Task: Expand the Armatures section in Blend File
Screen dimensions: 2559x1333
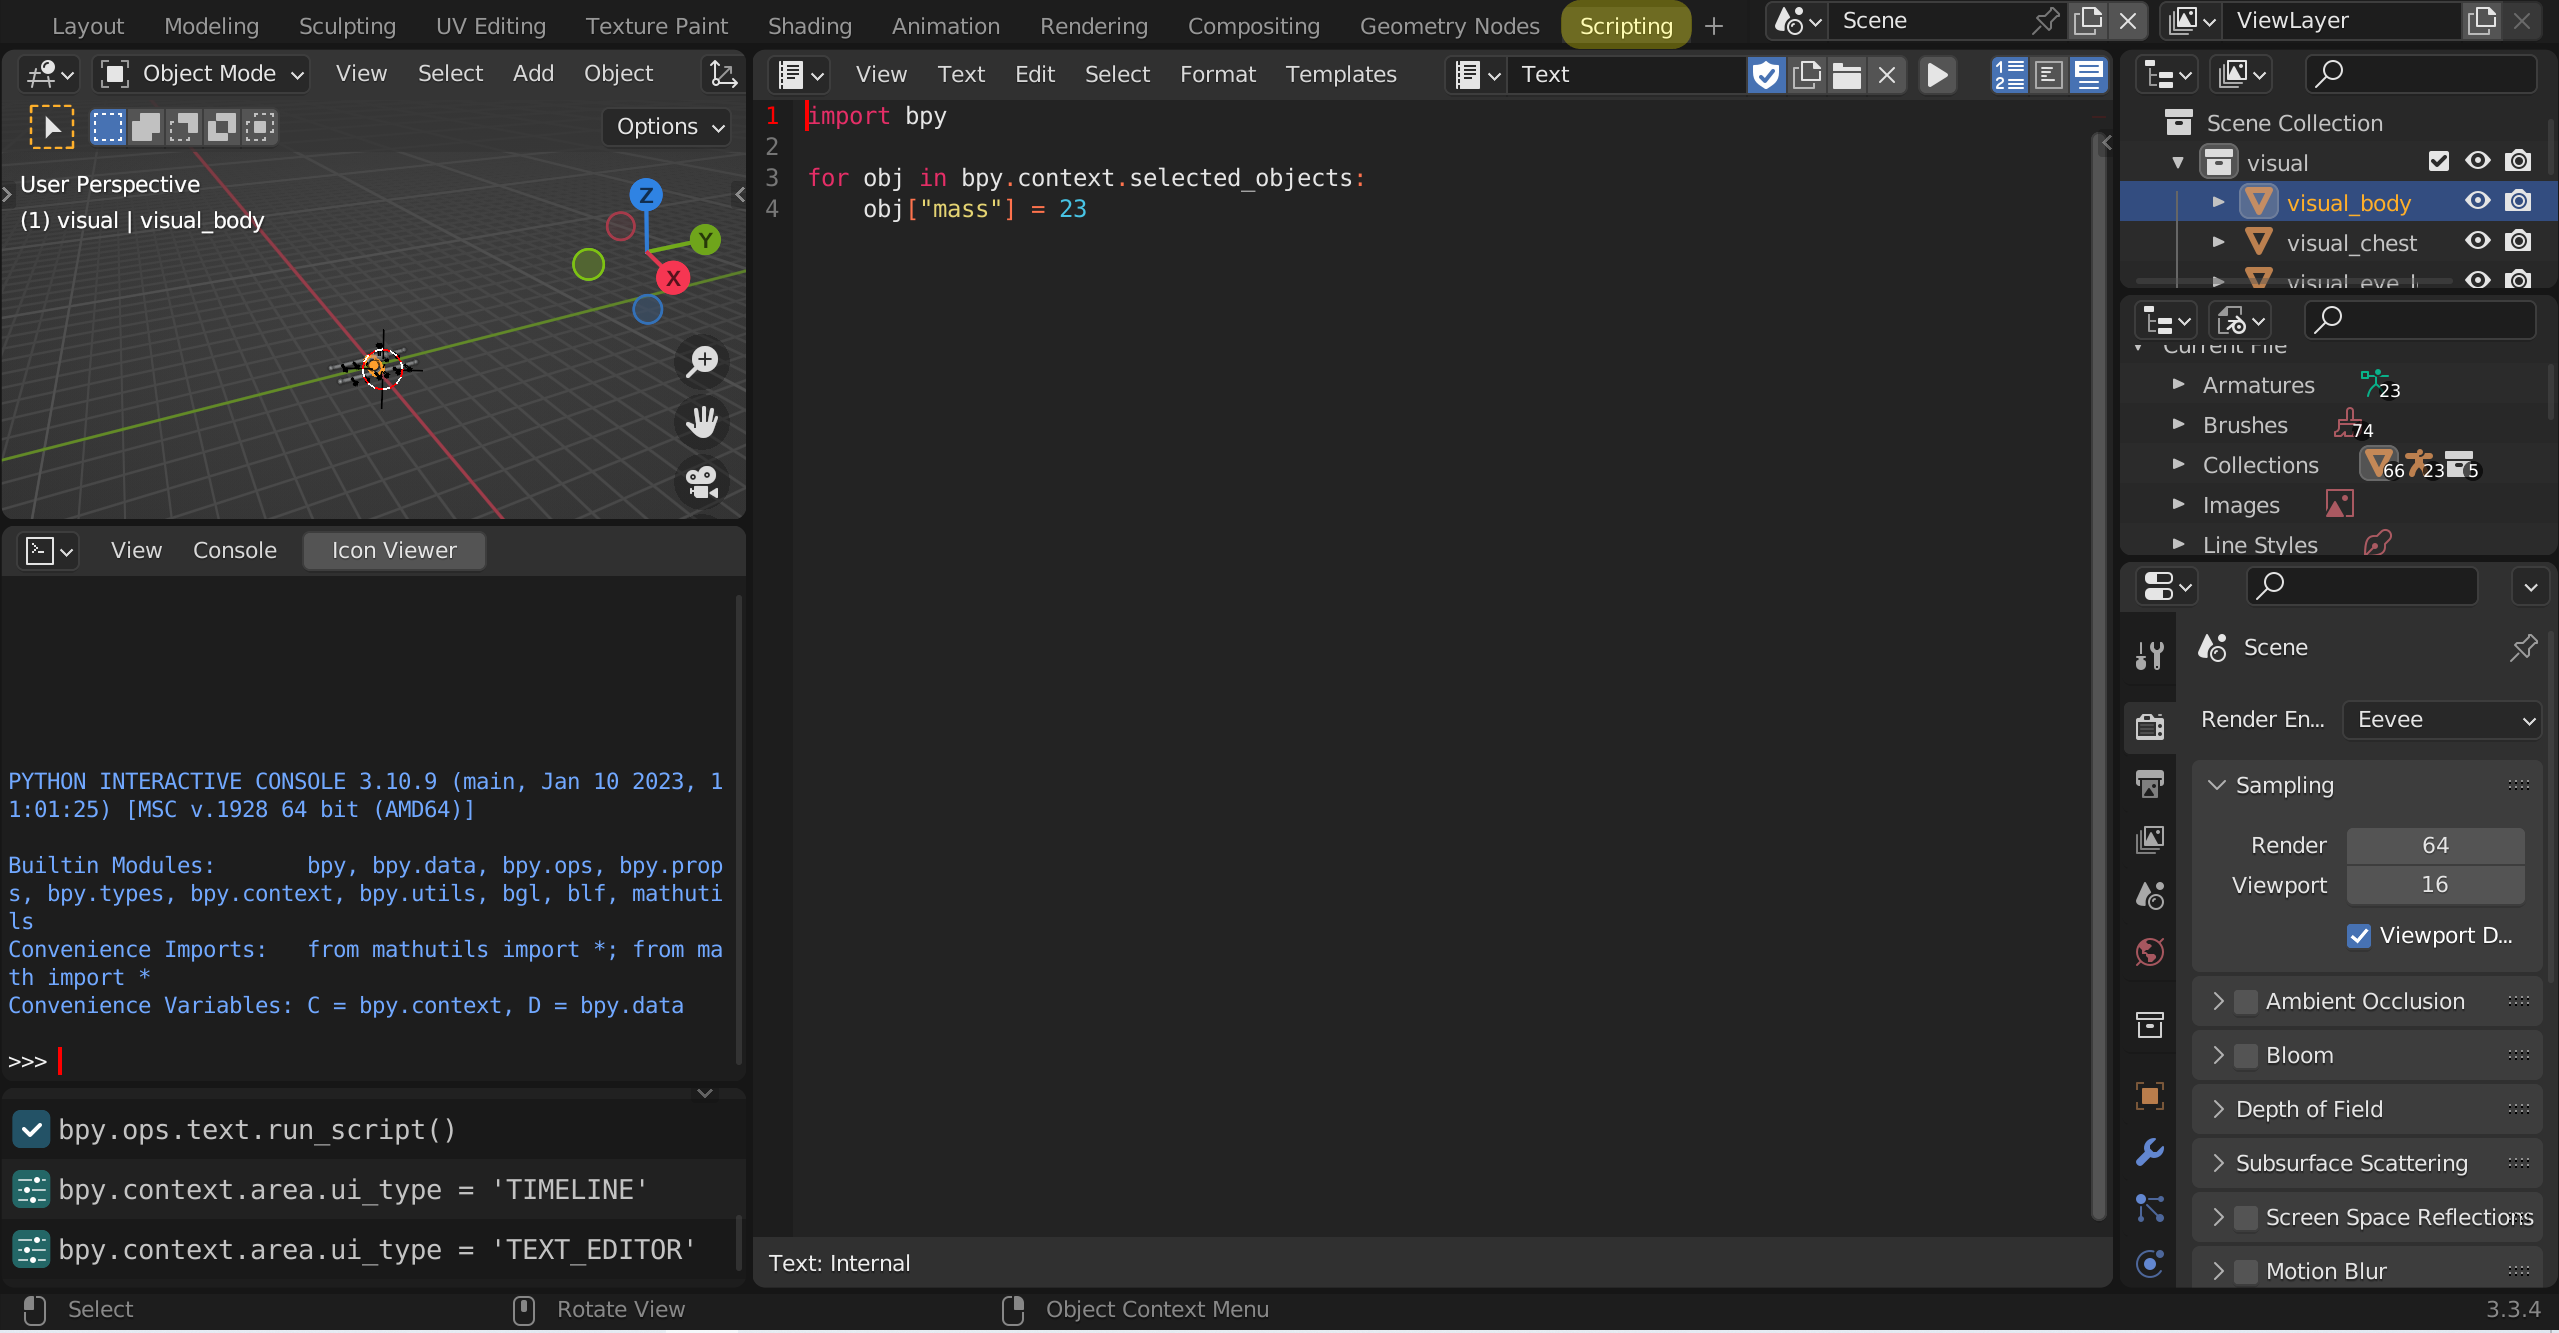Action: point(2178,385)
